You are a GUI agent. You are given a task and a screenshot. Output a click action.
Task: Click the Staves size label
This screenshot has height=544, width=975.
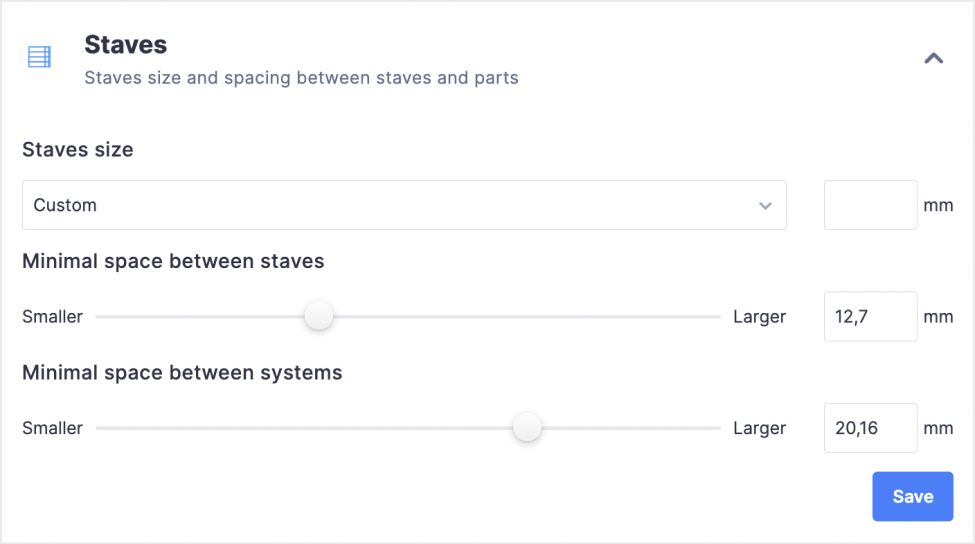coord(78,150)
